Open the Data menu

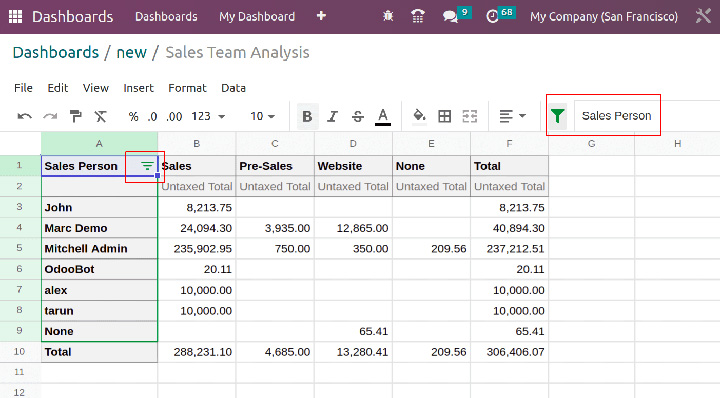233,88
